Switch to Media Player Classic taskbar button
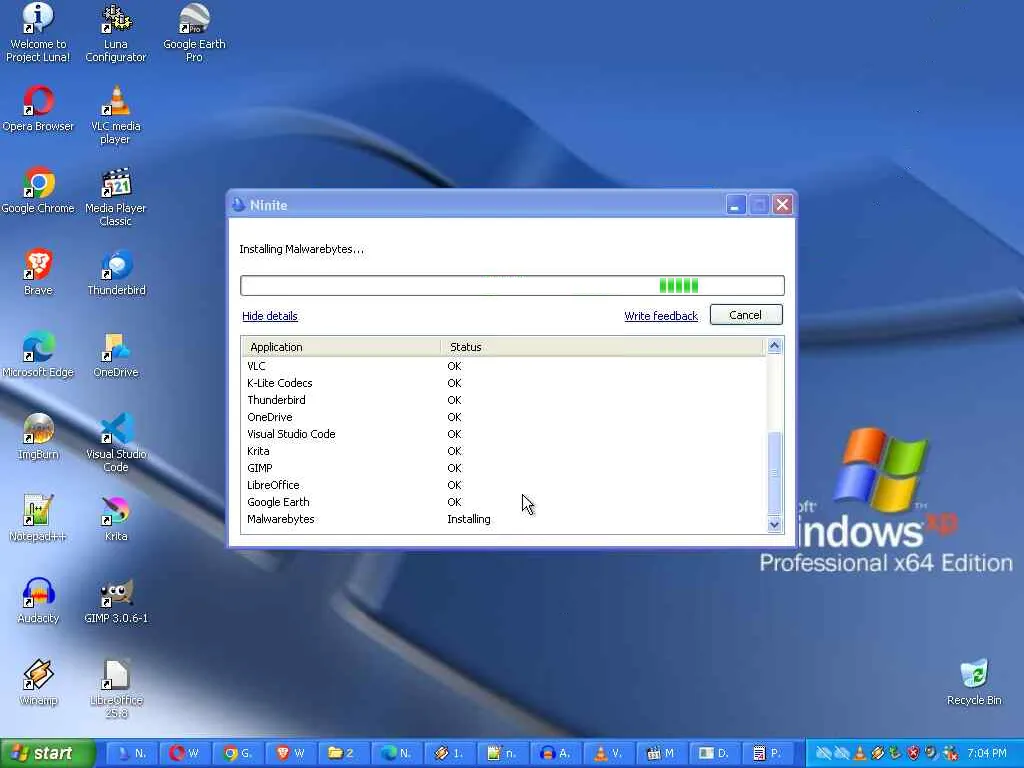1024x768 pixels. [x=662, y=754]
